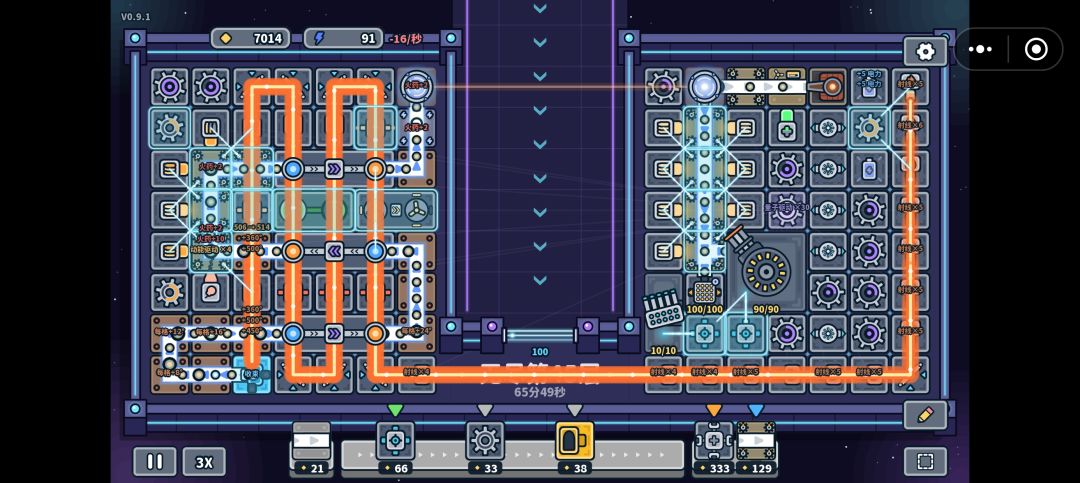
Task: Open the pencil edit mode button
Action: point(925,415)
